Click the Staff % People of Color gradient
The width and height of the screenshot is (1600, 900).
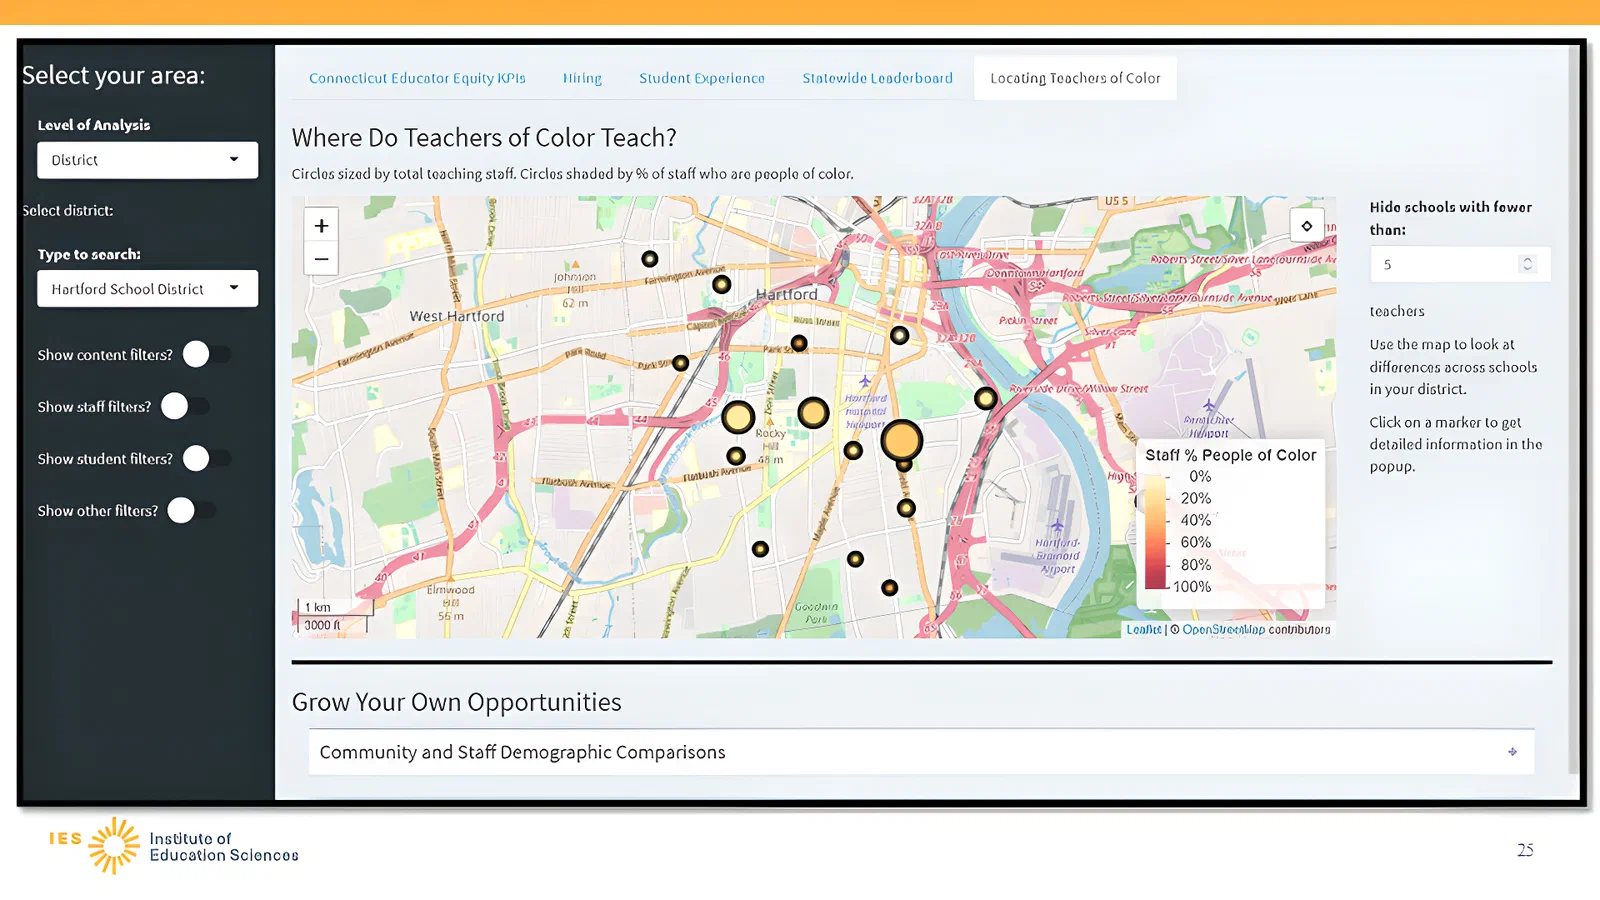pos(1155,532)
